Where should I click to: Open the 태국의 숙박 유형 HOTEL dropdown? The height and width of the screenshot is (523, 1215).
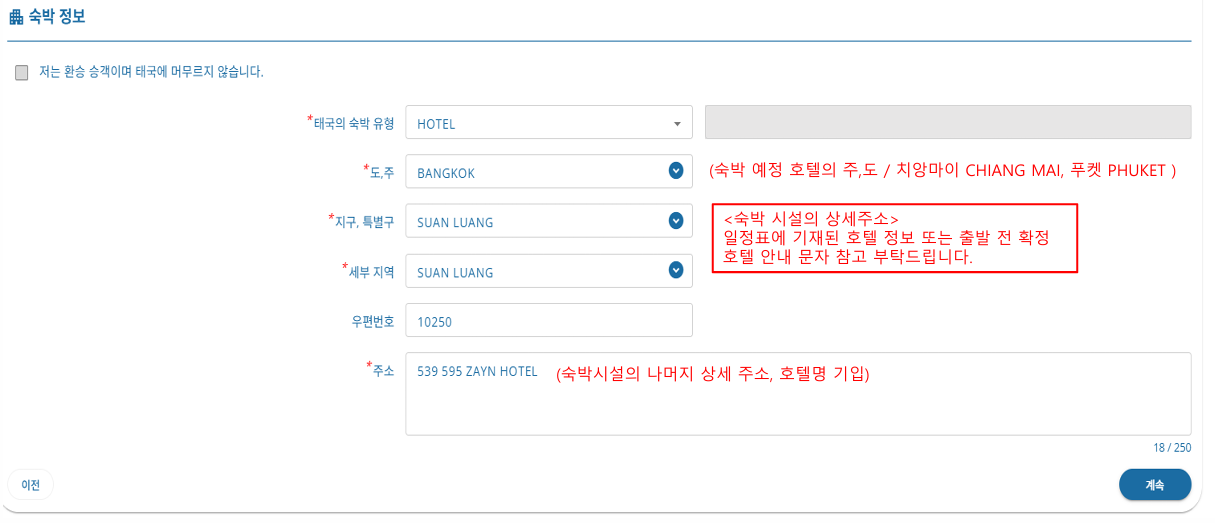(549, 123)
